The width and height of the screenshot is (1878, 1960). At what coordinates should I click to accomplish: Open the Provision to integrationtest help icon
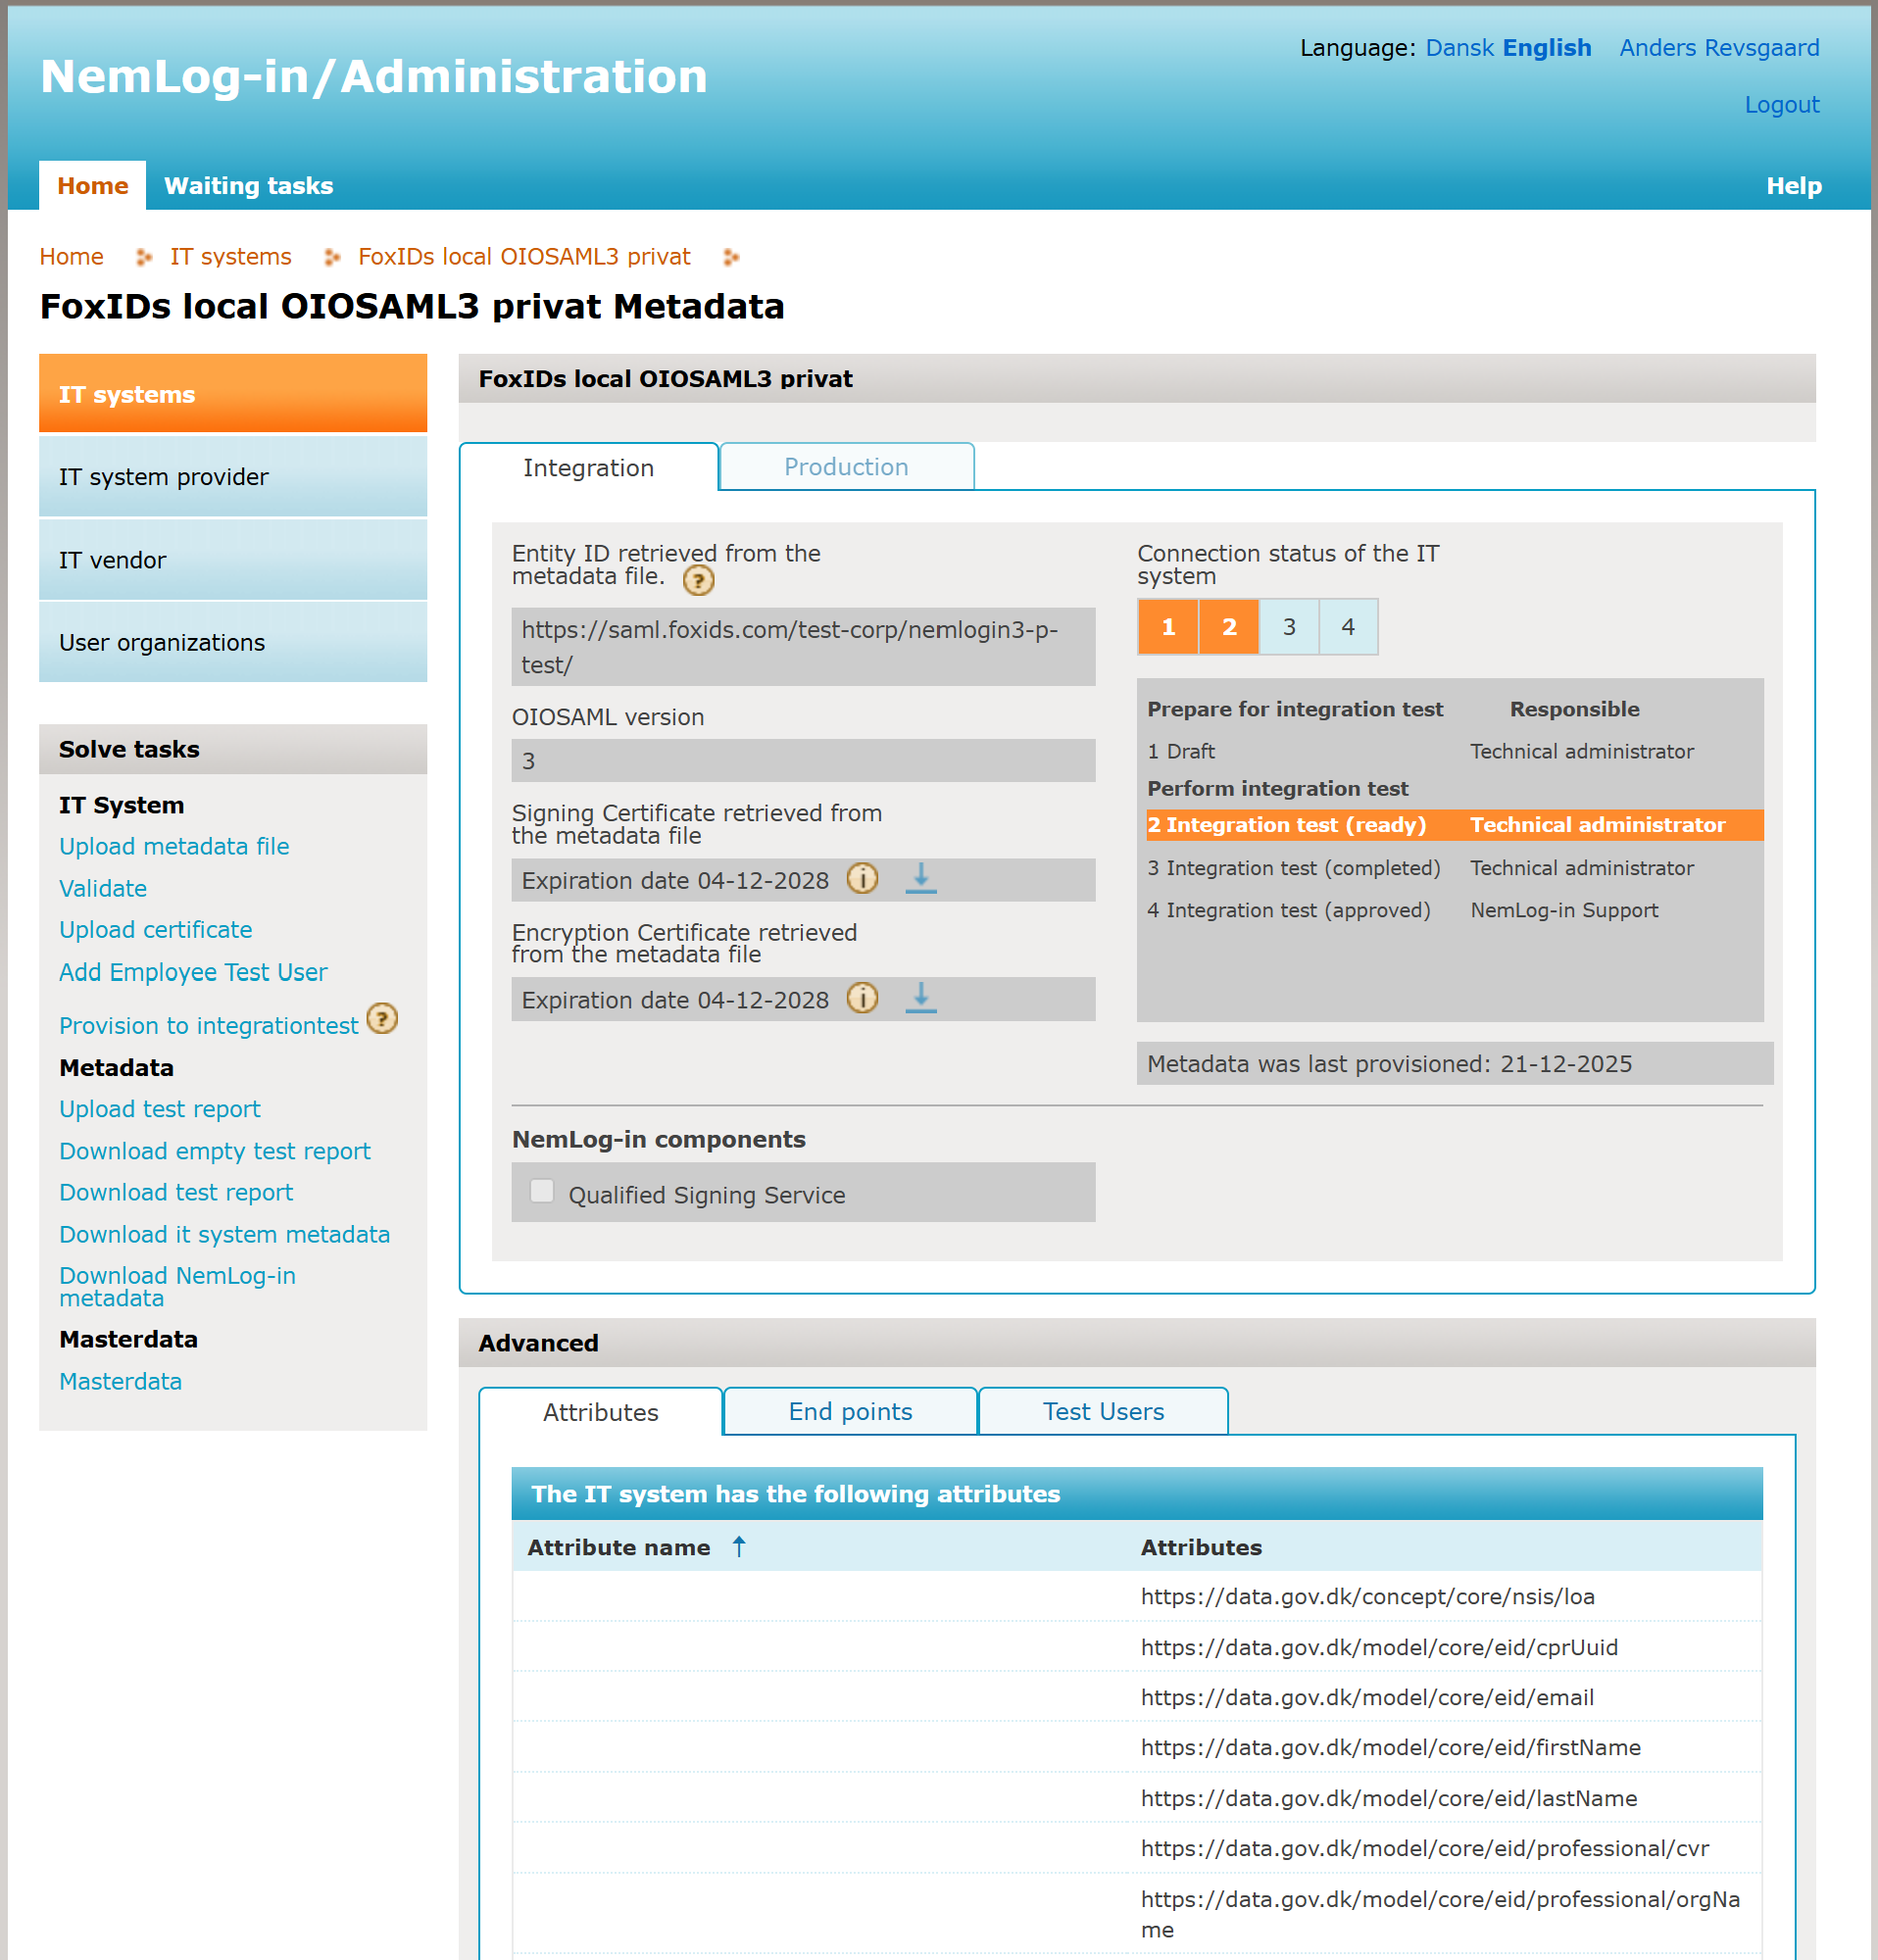click(382, 1020)
